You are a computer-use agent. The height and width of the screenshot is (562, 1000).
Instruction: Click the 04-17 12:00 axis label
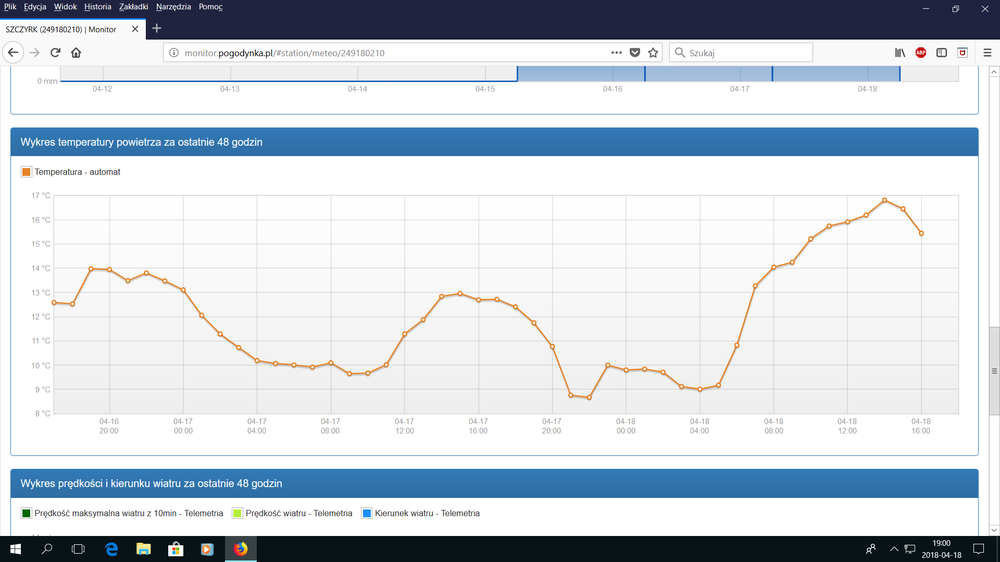tap(404, 426)
